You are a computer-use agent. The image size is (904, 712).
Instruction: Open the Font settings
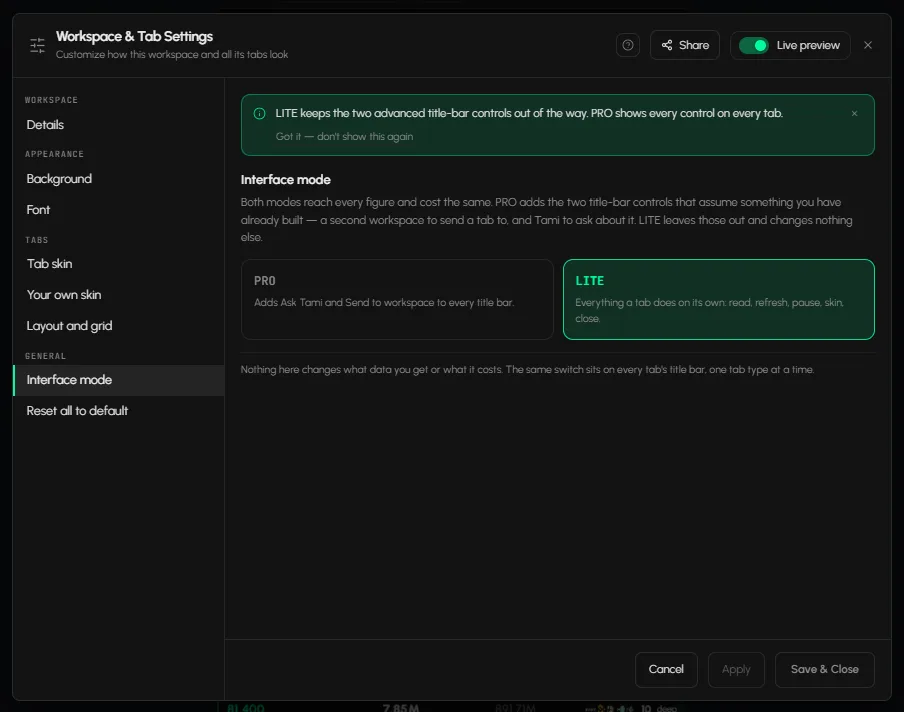(118, 210)
